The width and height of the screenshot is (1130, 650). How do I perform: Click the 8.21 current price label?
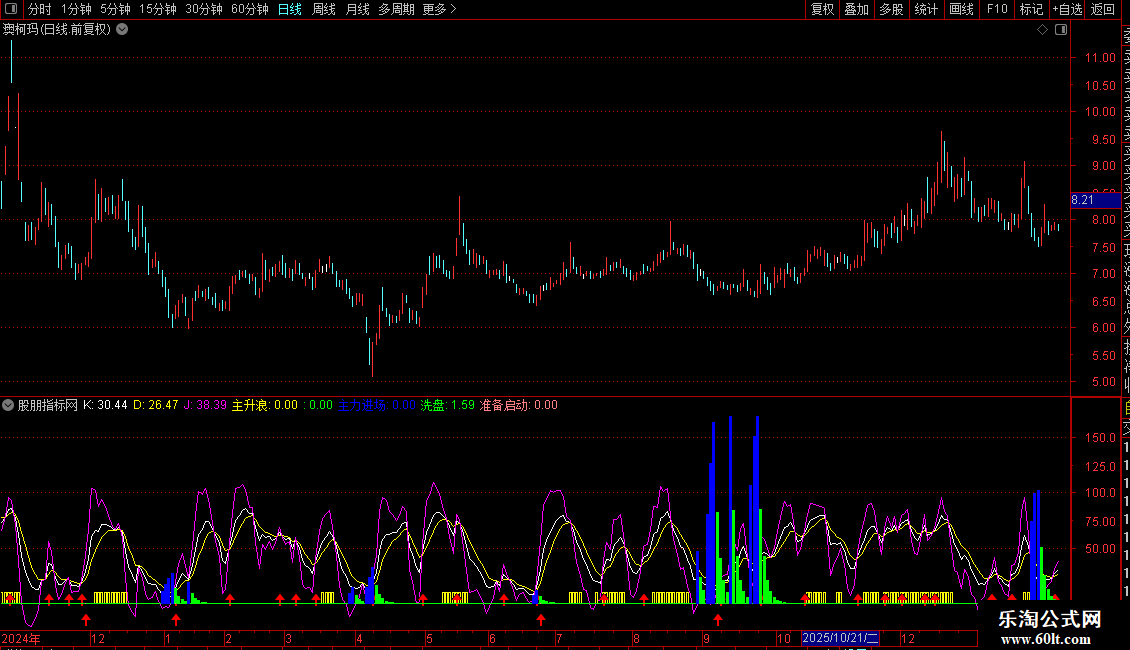point(1083,200)
